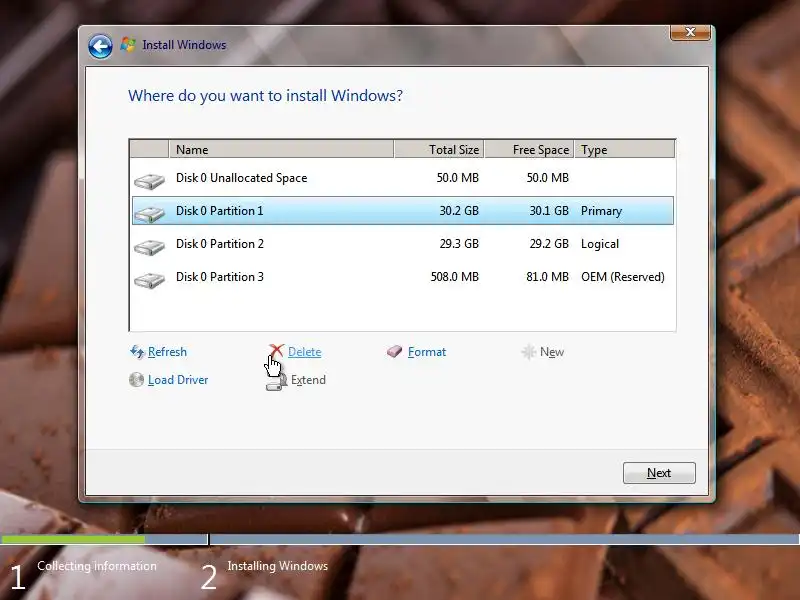Close the Install Windows dialog
Screen dimensions: 800x600
(x=690, y=32)
